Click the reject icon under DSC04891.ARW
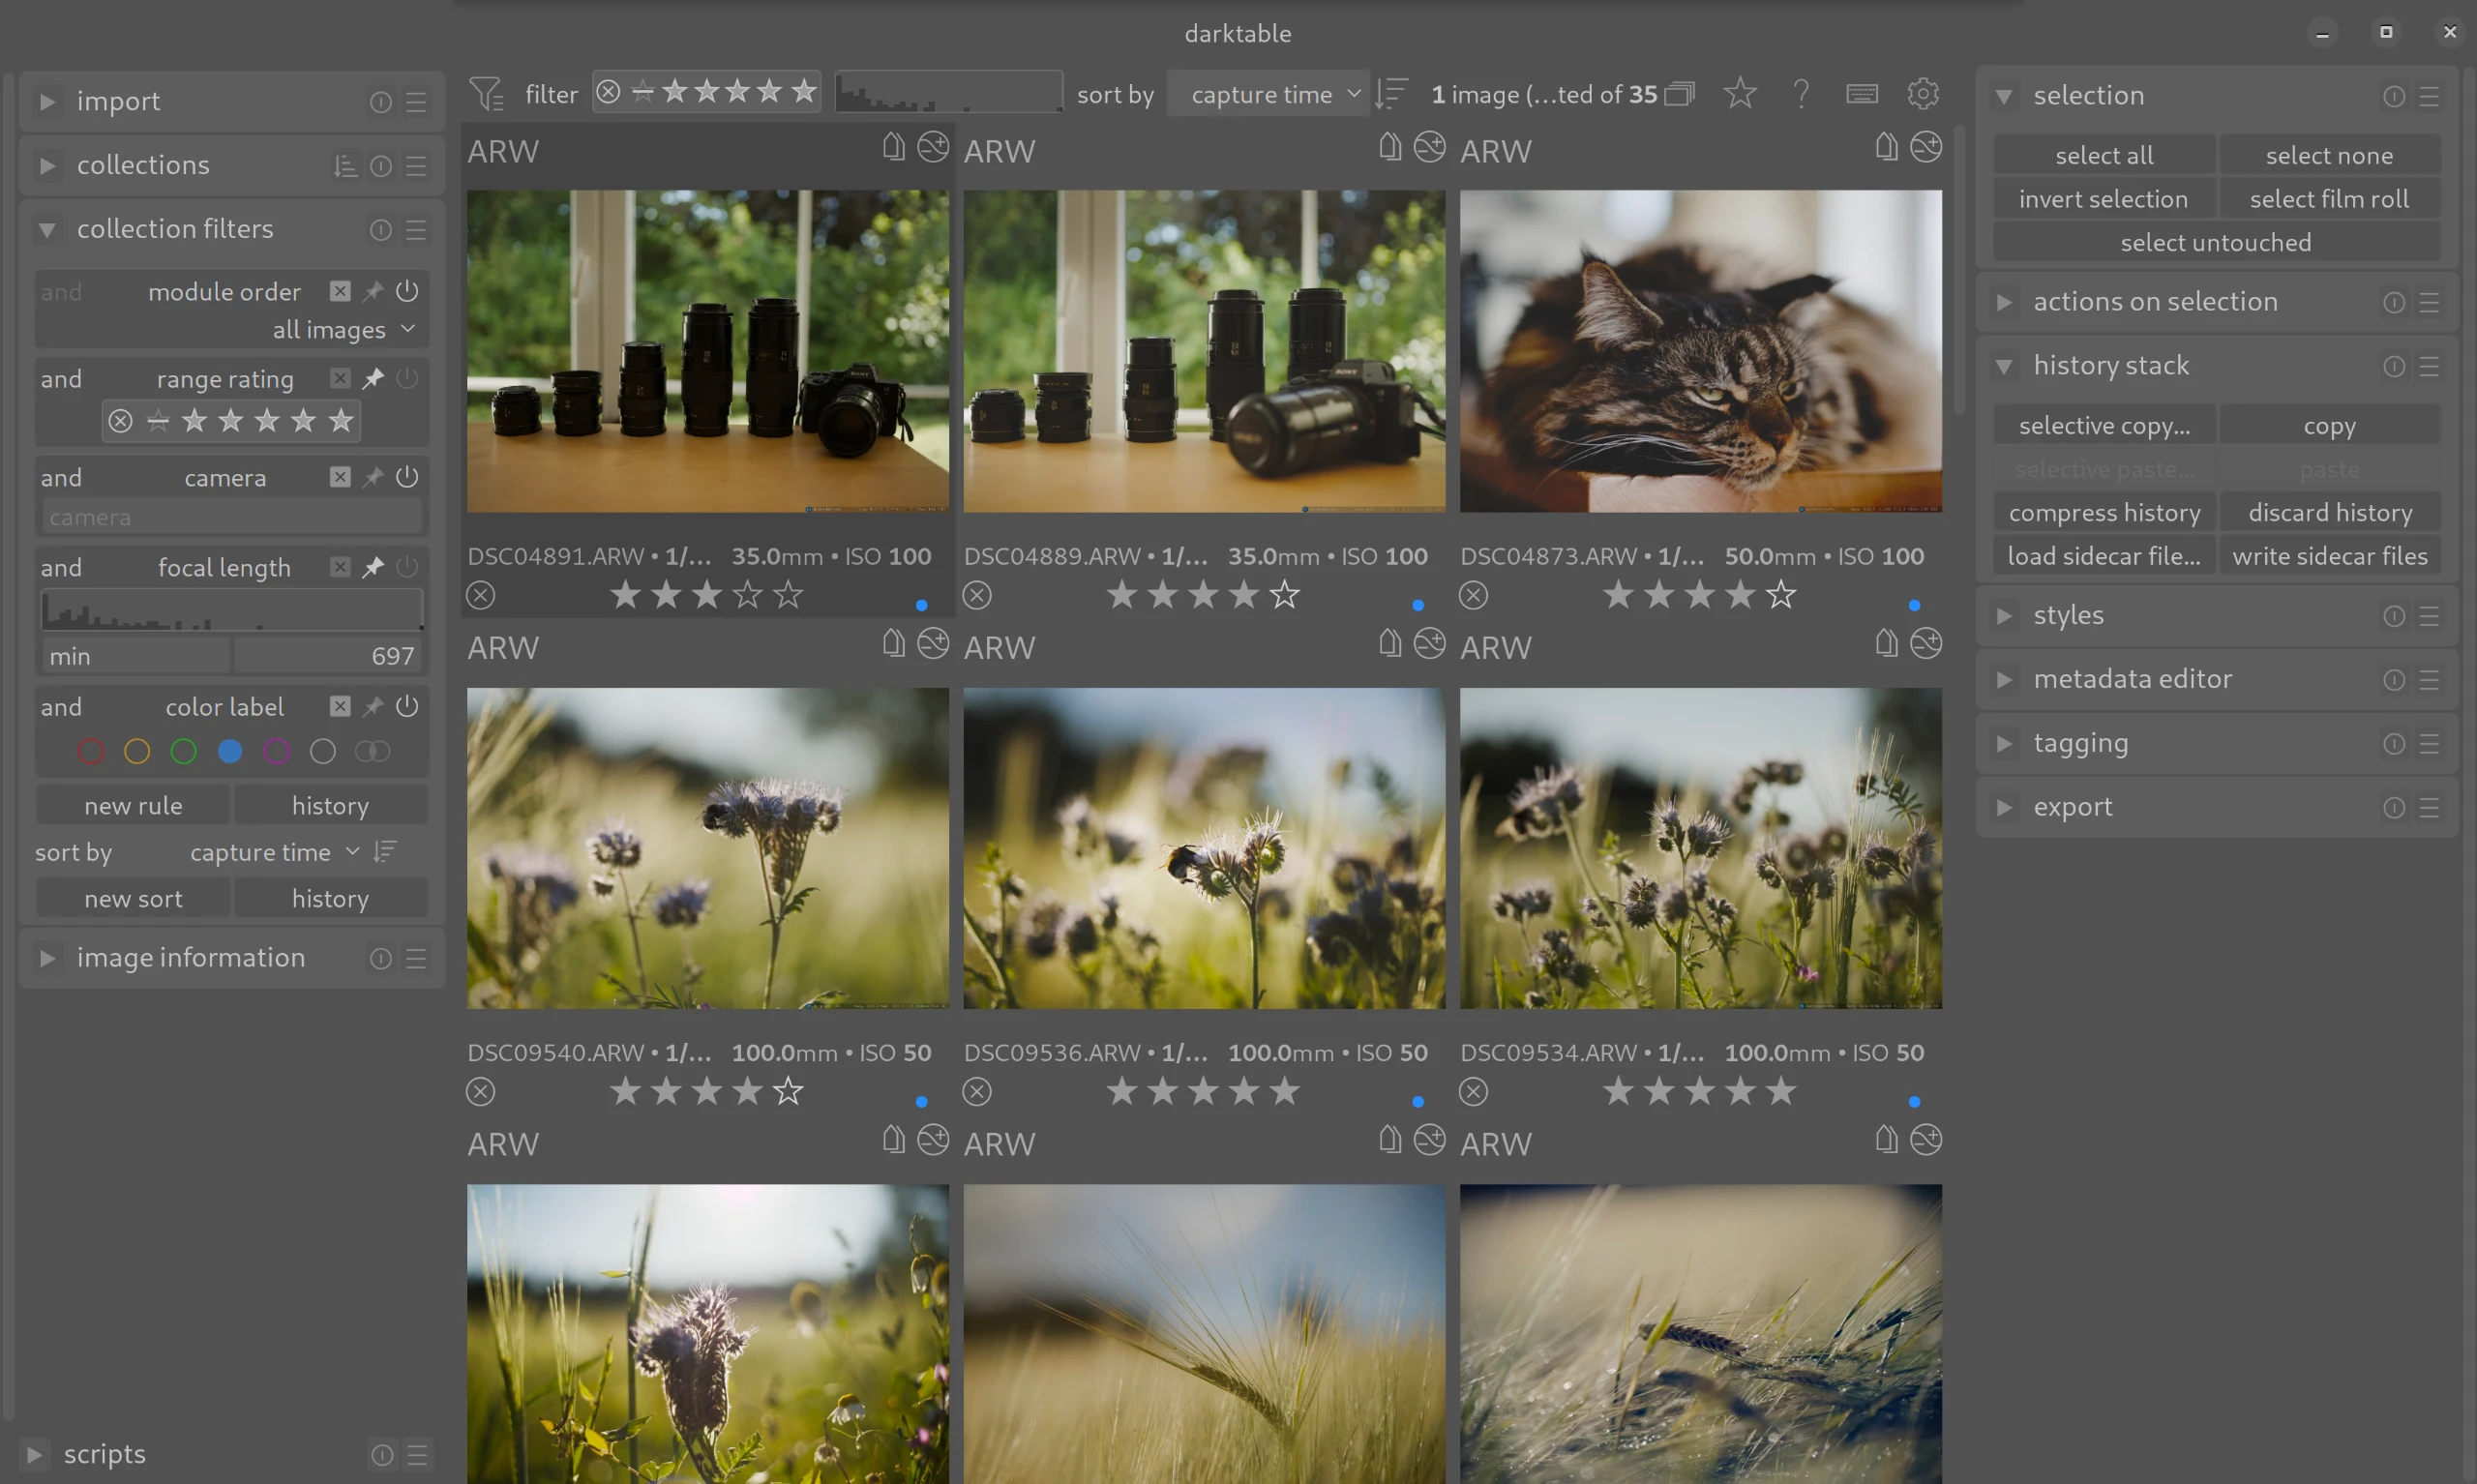Viewport: 2477px width, 1484px height. pyautogui.click(x=481, y=596)
